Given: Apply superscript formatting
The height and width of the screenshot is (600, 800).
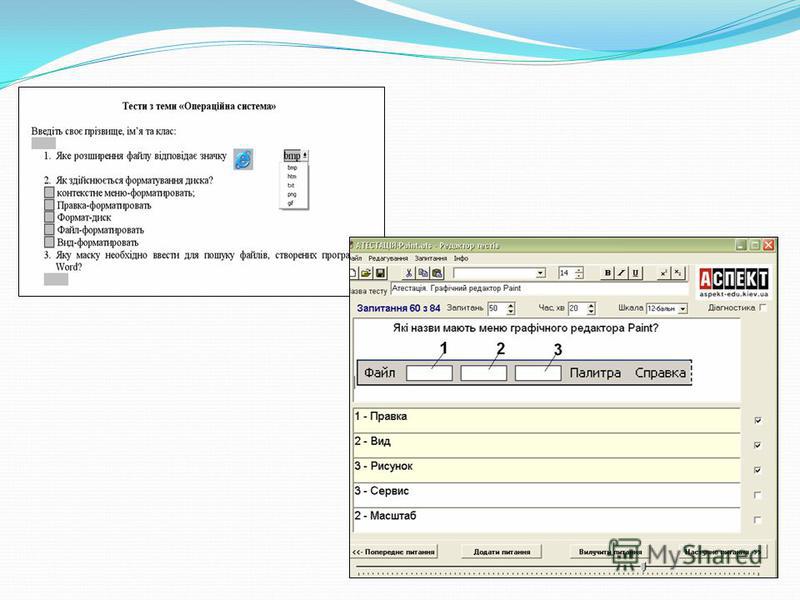Looking at the screenshot, I should 663,273.
